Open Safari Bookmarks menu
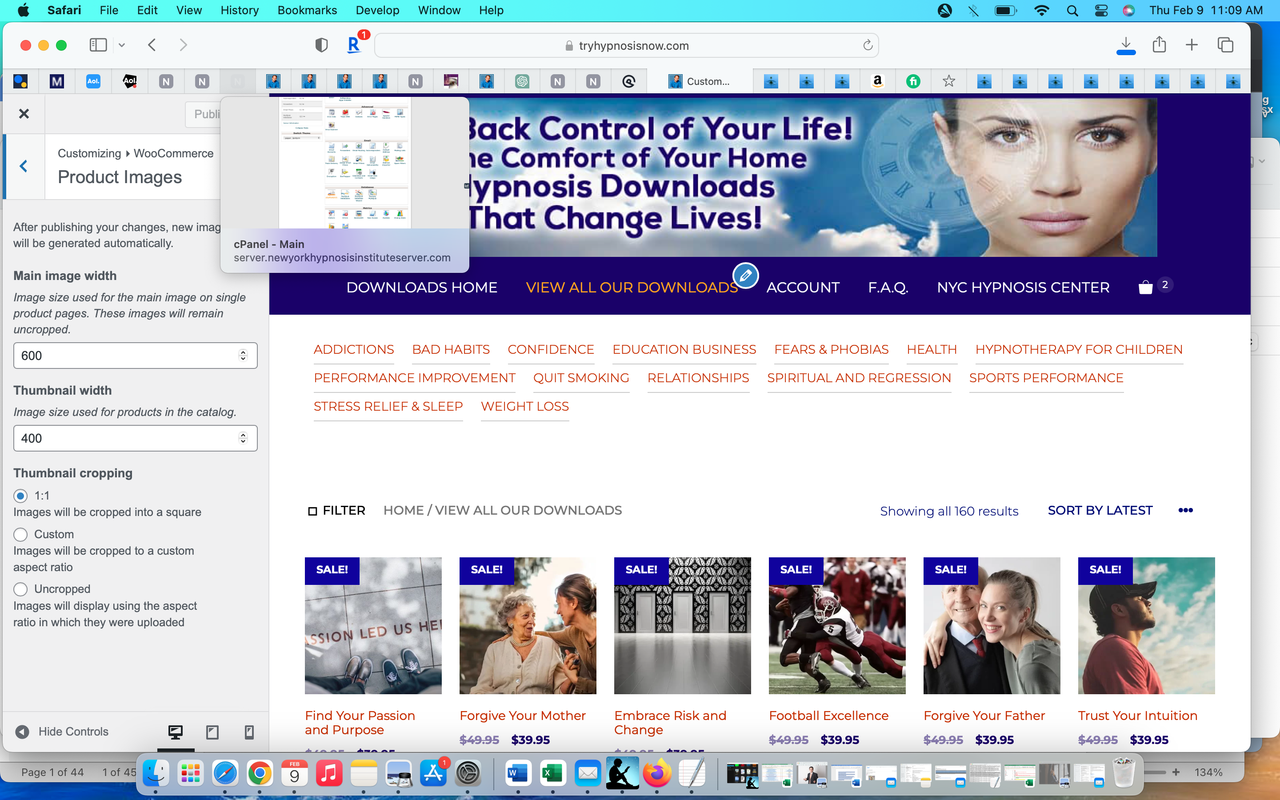This screenshot has height=800, width=1280. pos(308,10)
